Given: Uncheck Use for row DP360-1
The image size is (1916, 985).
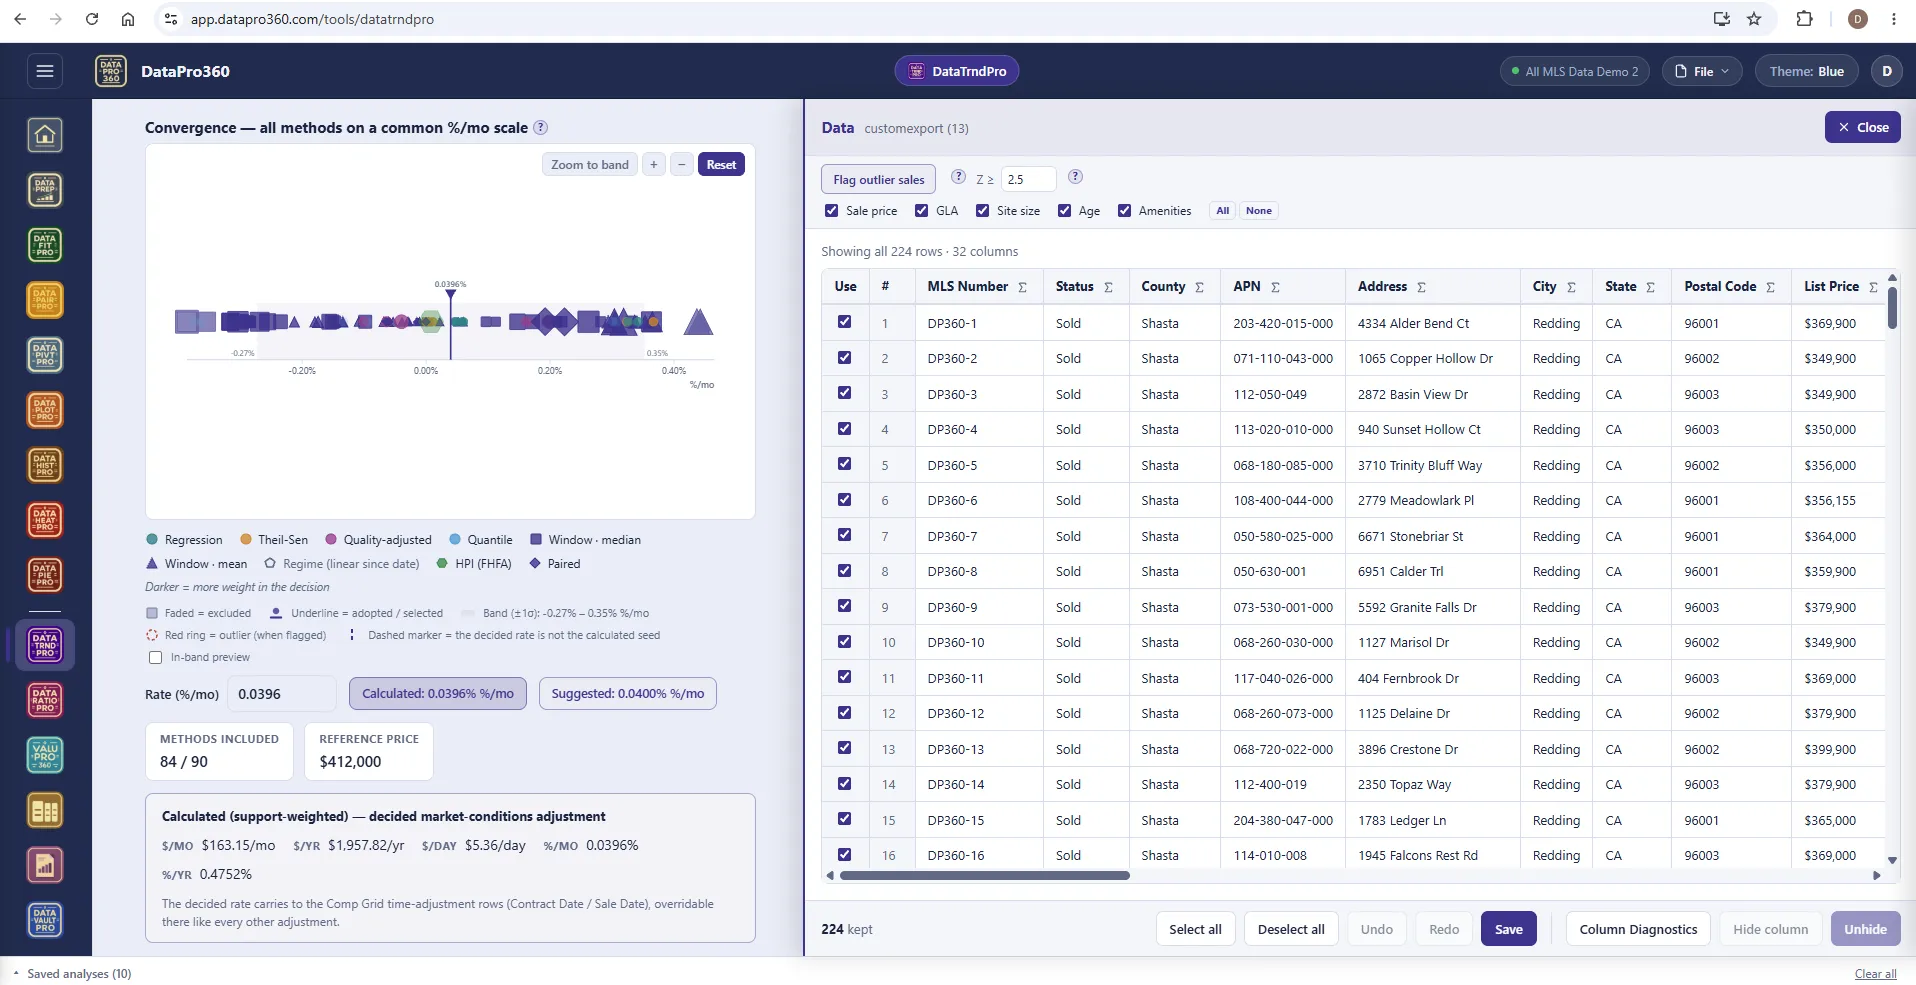Looking at the screenshot, I should 845,322.
